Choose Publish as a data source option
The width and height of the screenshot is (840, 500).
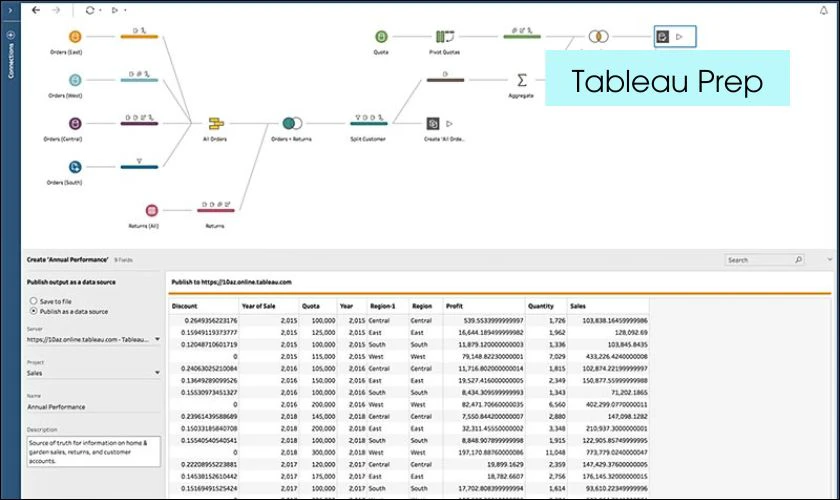[x=34, y=311]
